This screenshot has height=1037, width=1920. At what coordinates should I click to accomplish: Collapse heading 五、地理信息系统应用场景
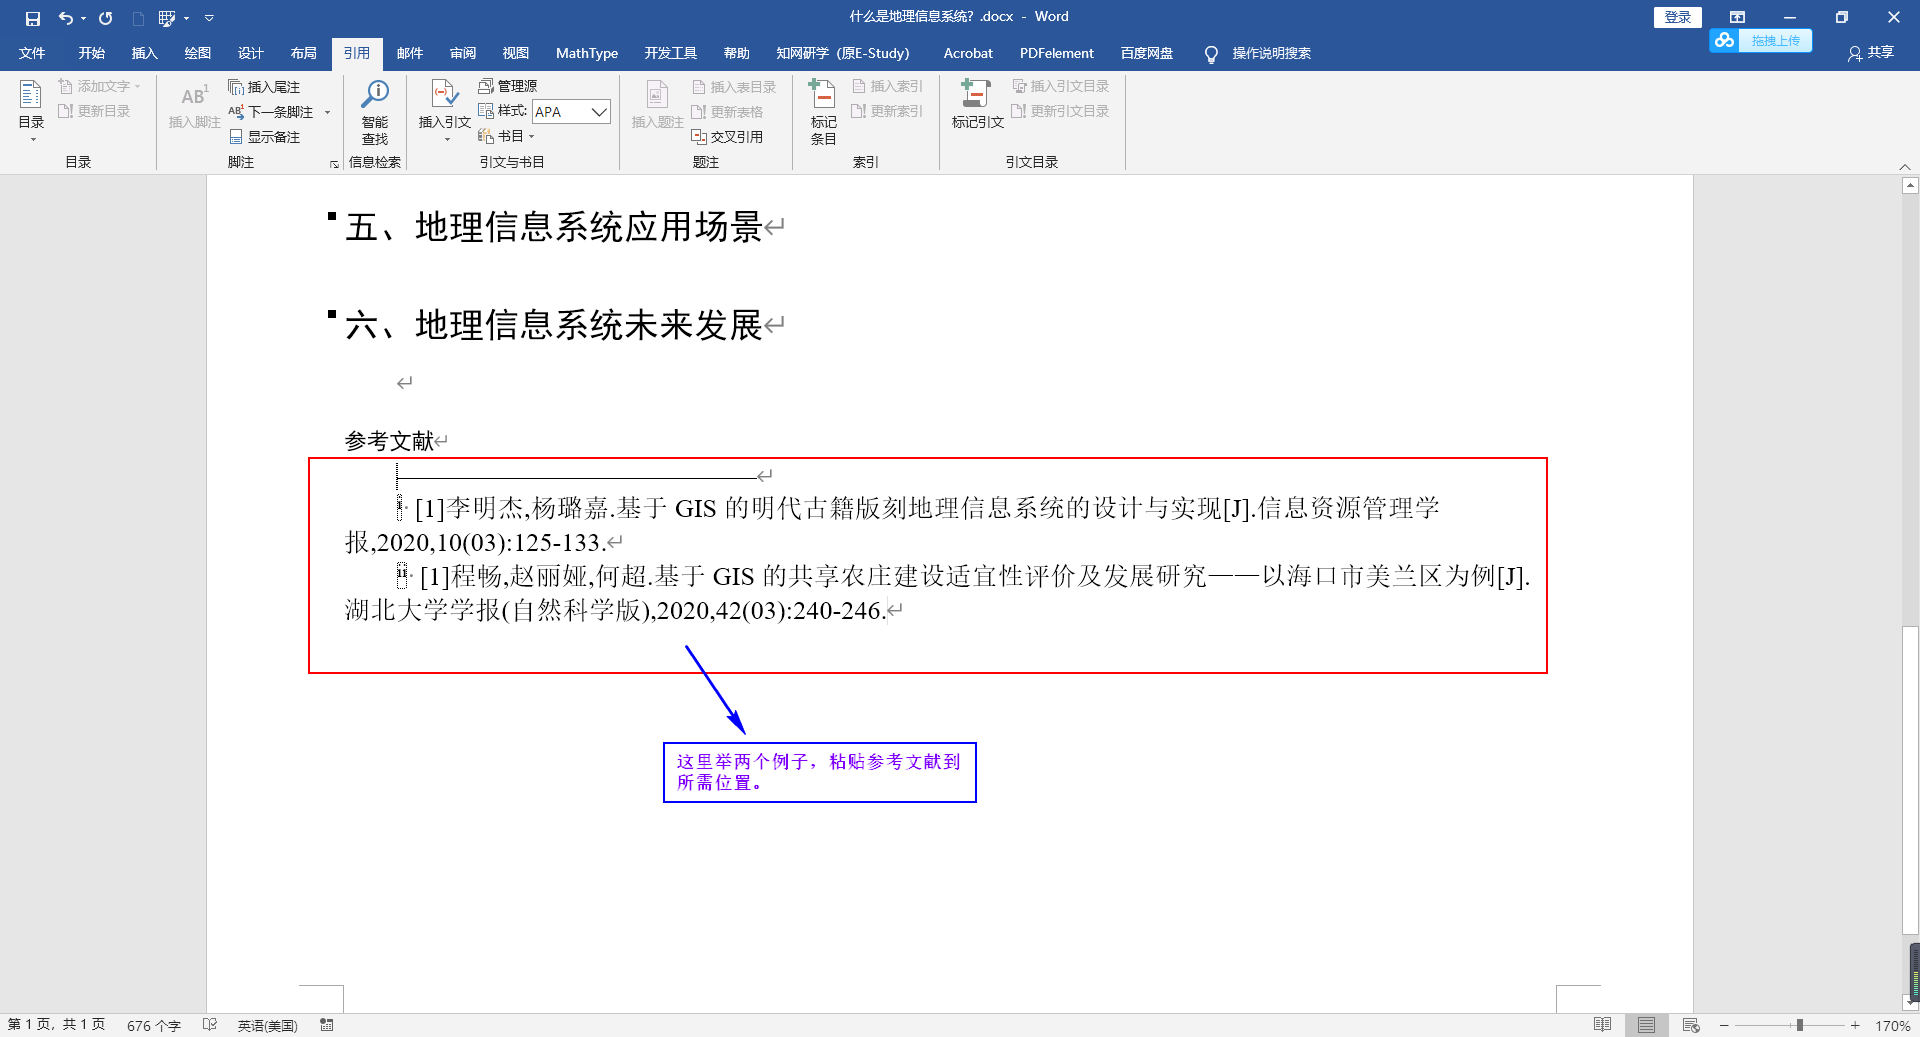click(332, 215)
